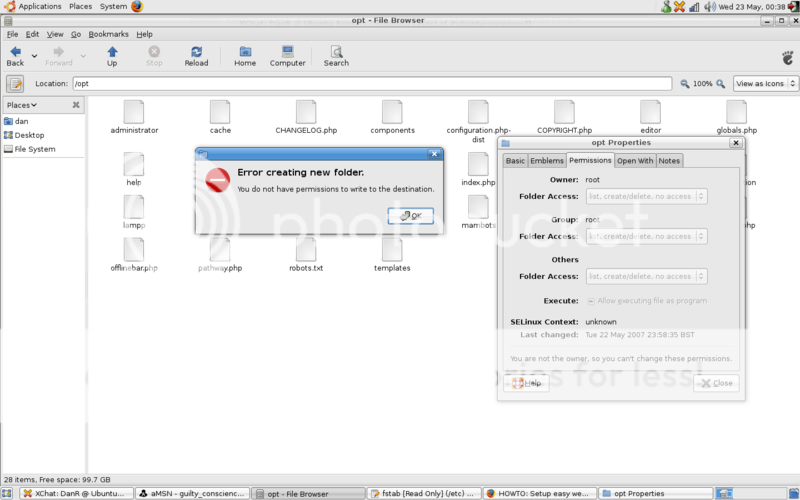Click the Location path input field
800x500 pixels.
[370, 84]
